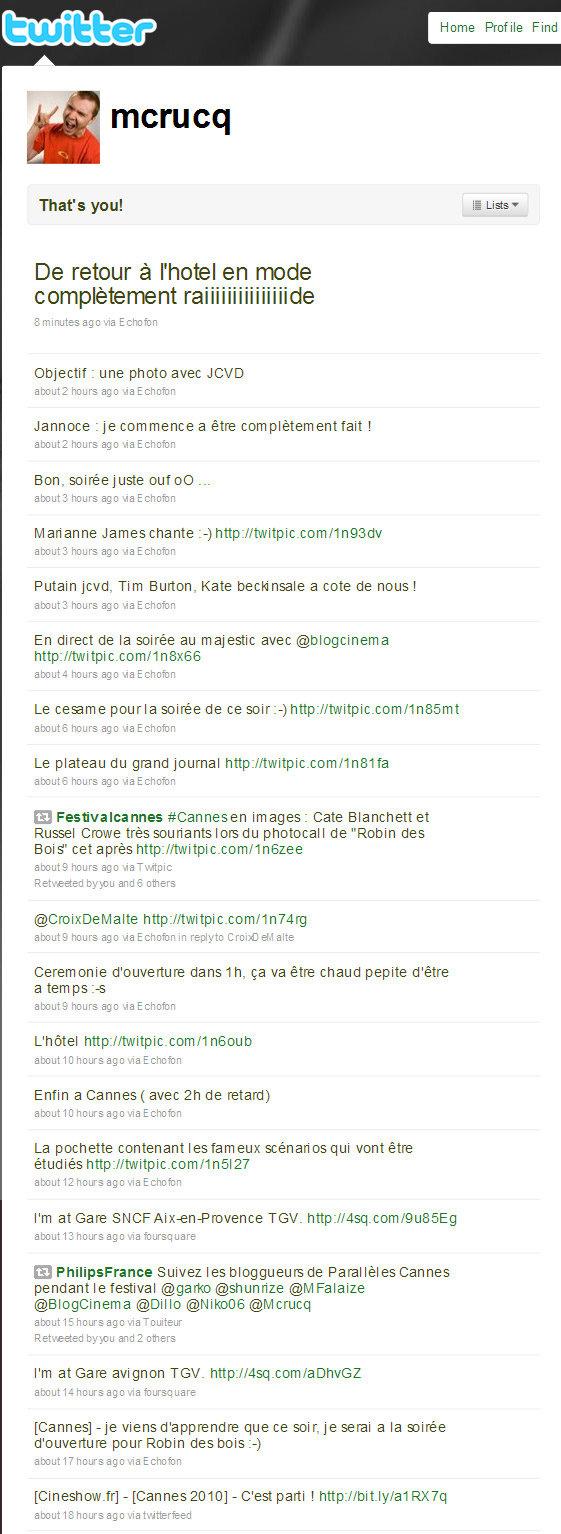Open the Lists dropdown button

(x=495, y=205)
